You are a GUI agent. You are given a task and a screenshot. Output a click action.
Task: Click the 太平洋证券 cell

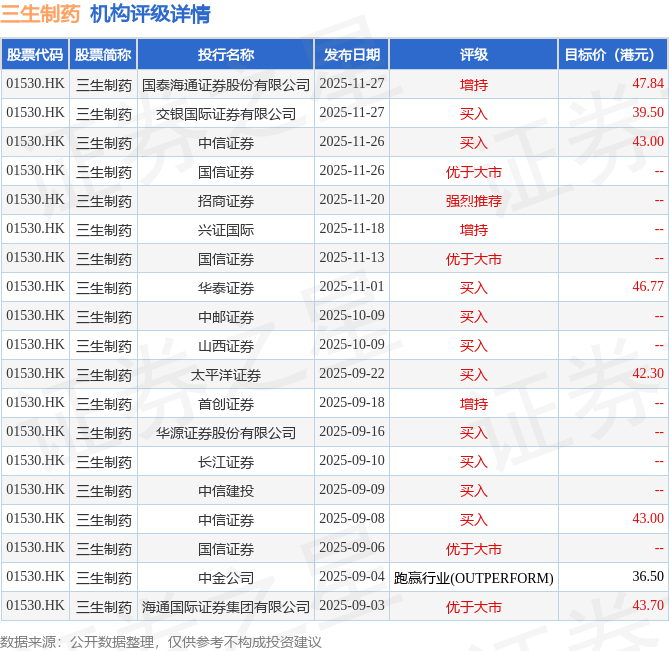[x=226, y=375]
